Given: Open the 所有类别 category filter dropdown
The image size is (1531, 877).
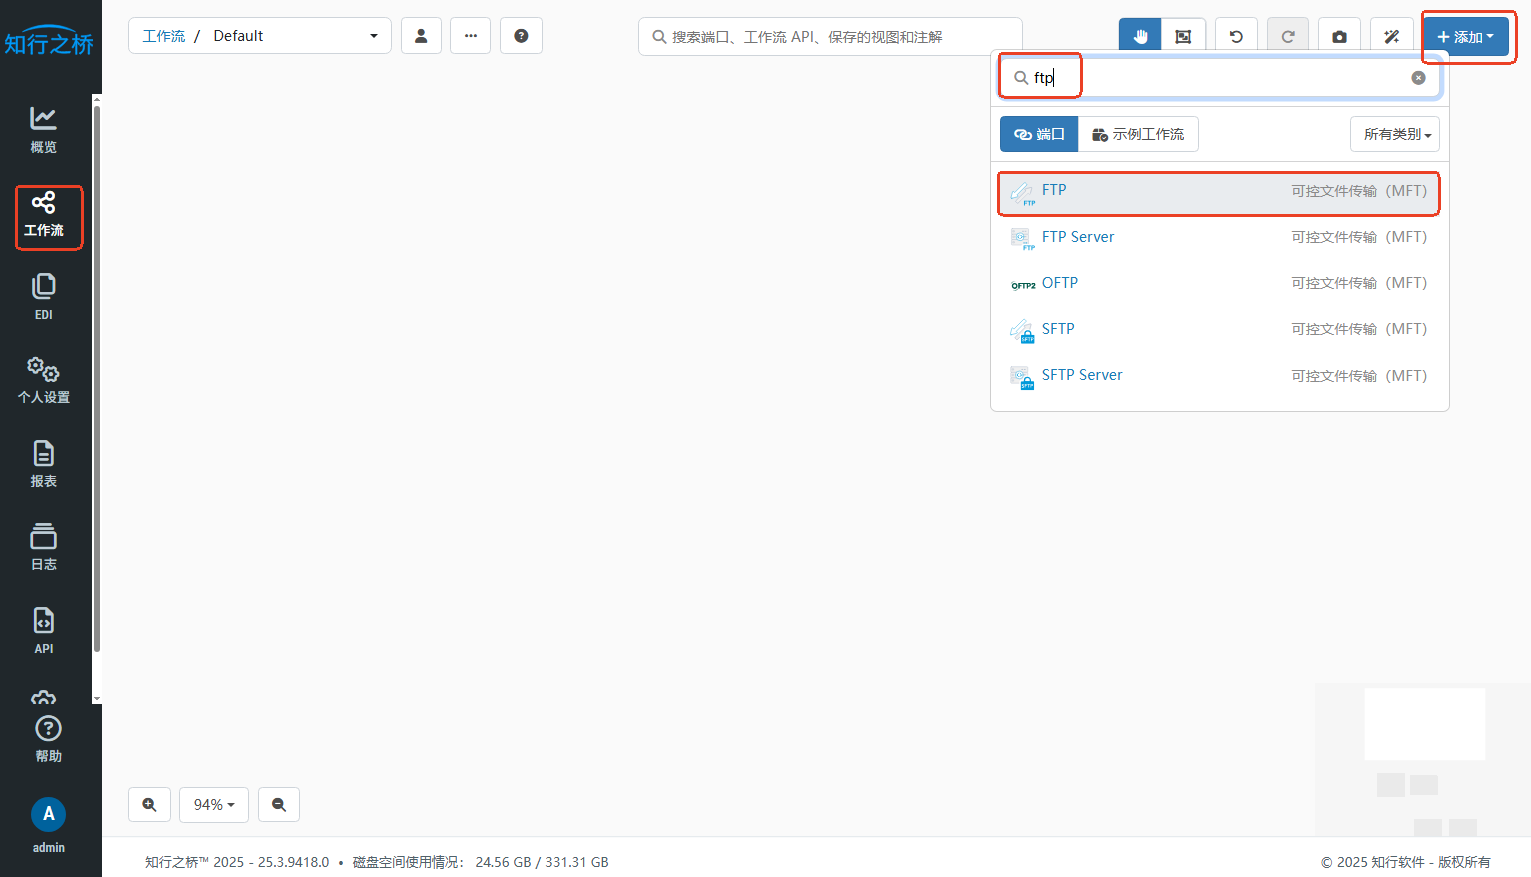Looking at the screenshot, I should [1395, 134].
